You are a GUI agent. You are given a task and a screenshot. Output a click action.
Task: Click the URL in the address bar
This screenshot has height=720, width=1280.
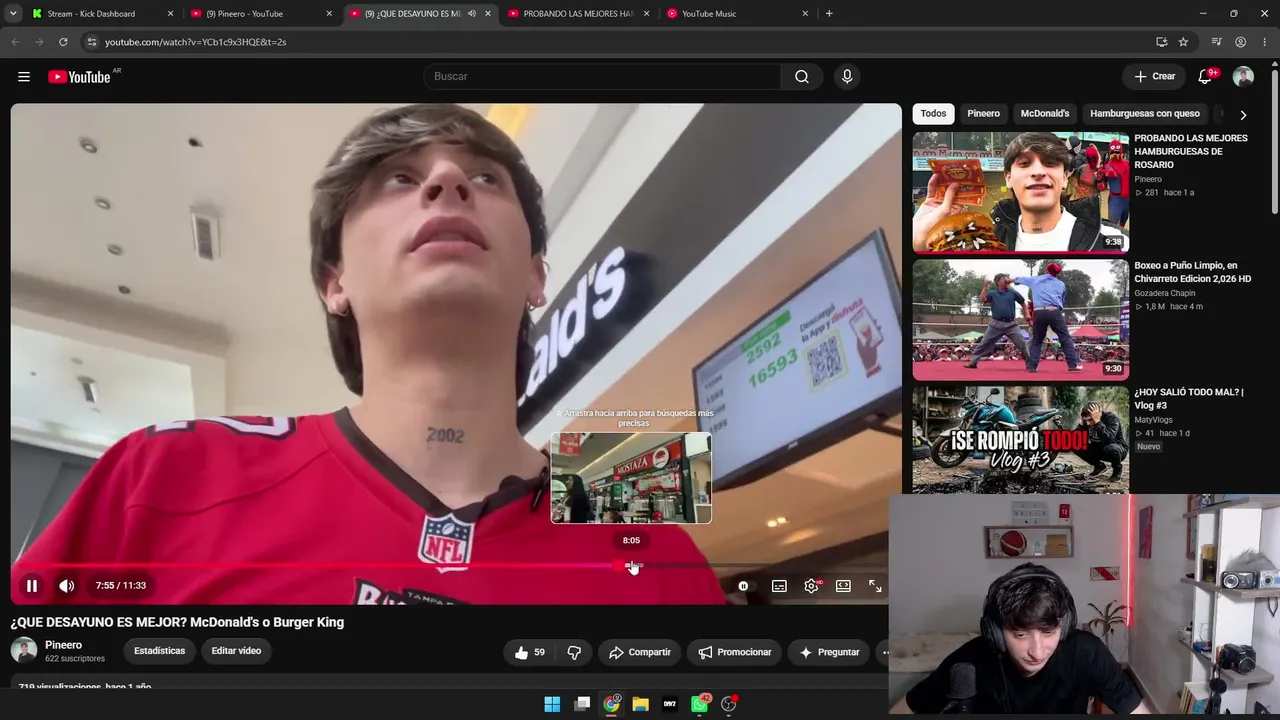click(x=196, y=42)
